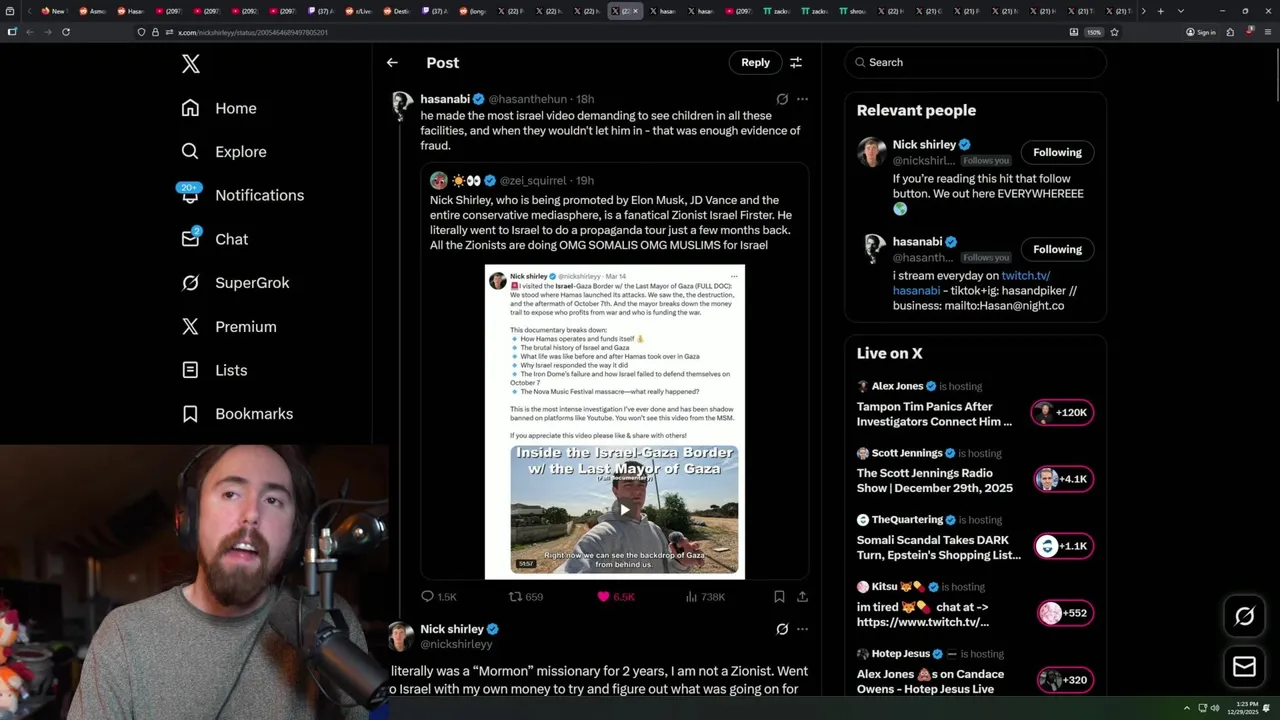The width and height of the screenshot is (1280, 720).
Task: Click the browser back arrow
Action: point(29,32)
